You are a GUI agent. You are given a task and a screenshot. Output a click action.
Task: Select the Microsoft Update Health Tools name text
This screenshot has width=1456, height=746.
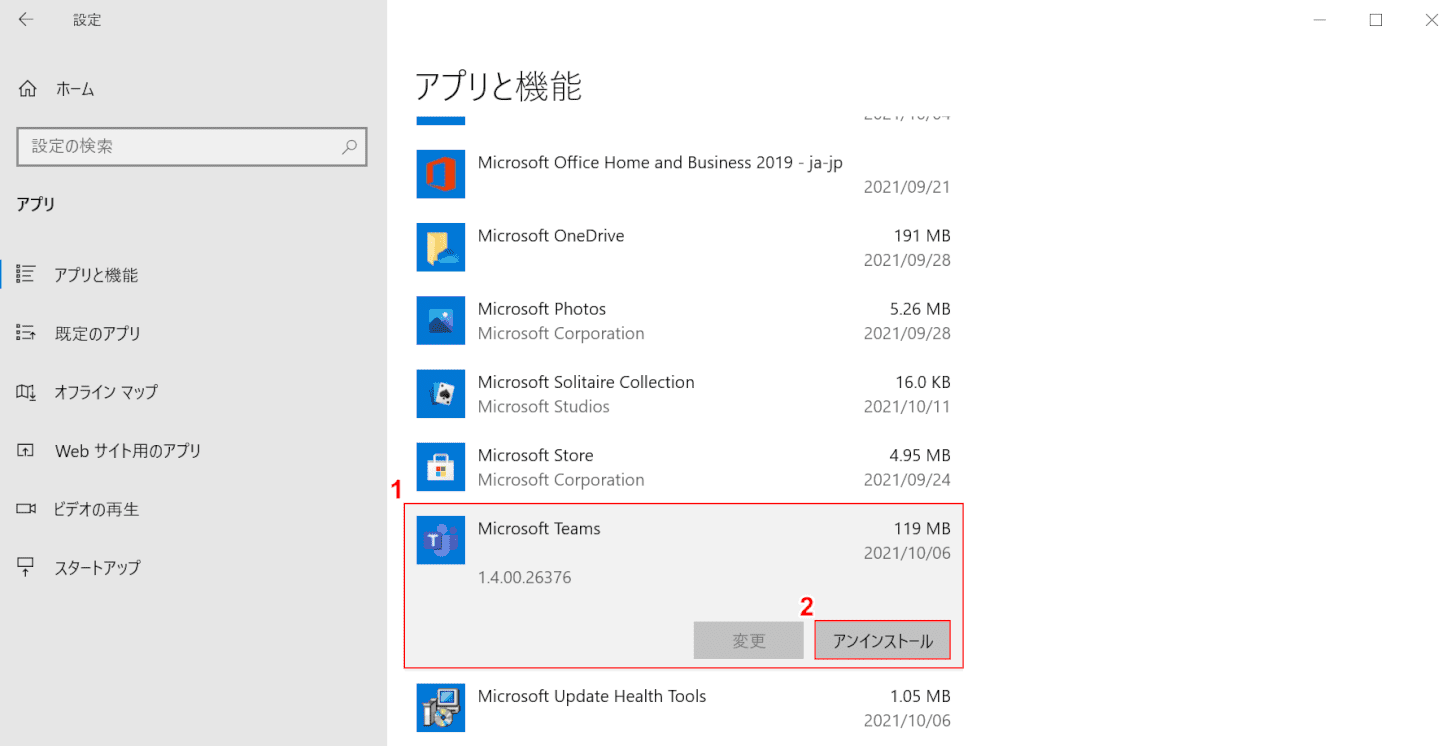[592, 696]
